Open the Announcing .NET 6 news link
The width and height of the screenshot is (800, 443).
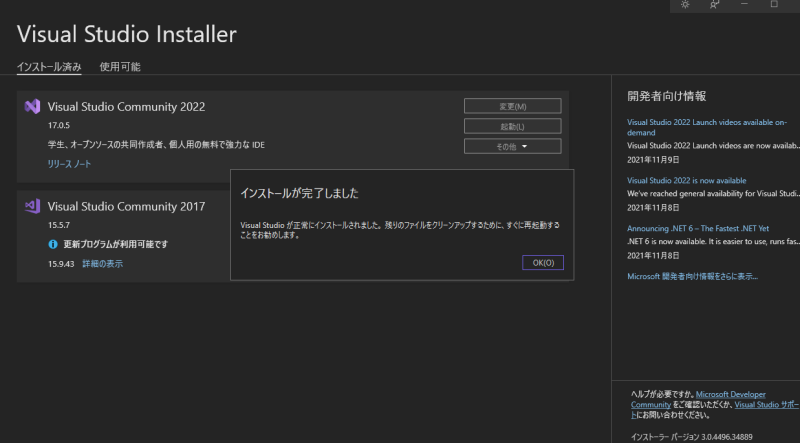click(x=698, y=228)
